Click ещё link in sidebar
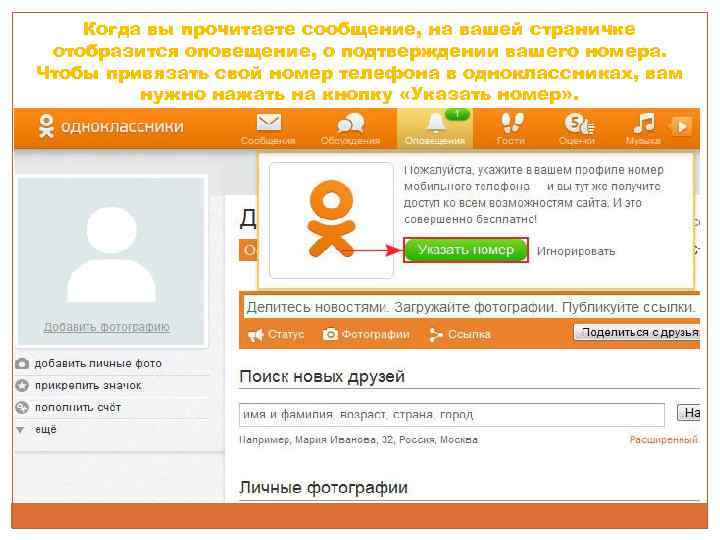This screenshot has width=720, height=540. click(46, 430)
